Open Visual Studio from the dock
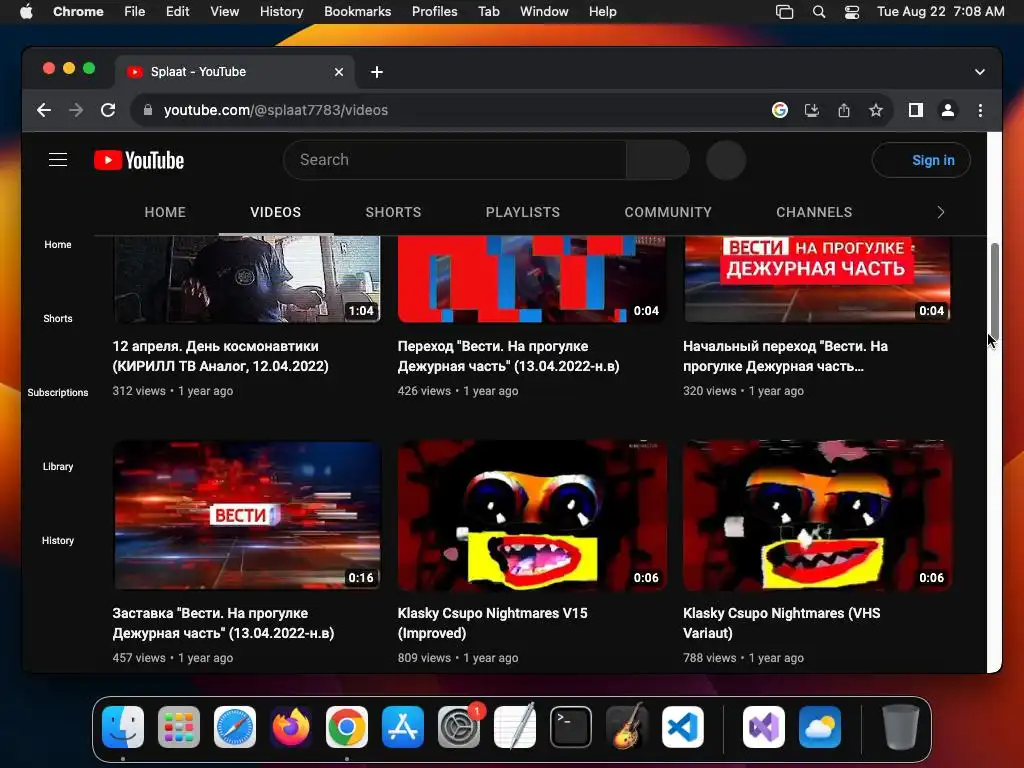 pyautogui.click(x=763, y=727)
